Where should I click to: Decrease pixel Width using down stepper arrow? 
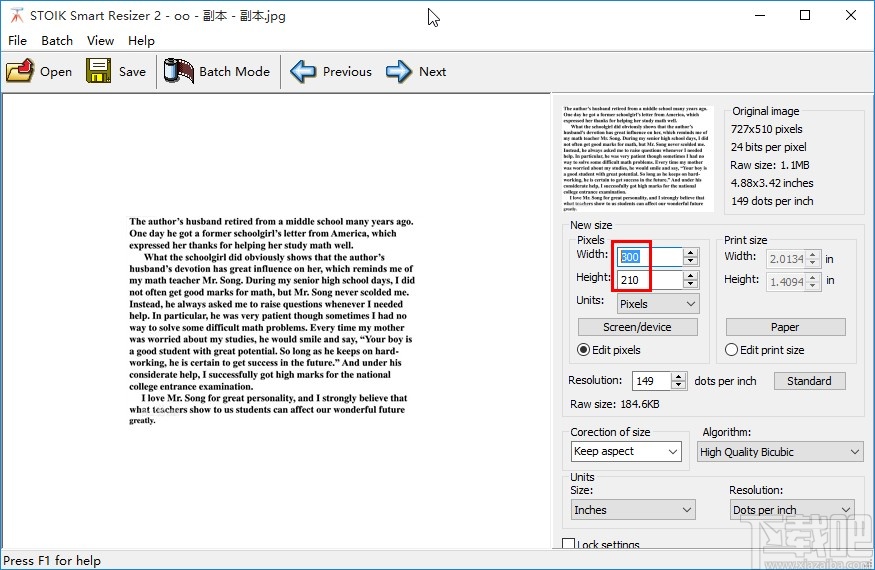pos(690,261)
